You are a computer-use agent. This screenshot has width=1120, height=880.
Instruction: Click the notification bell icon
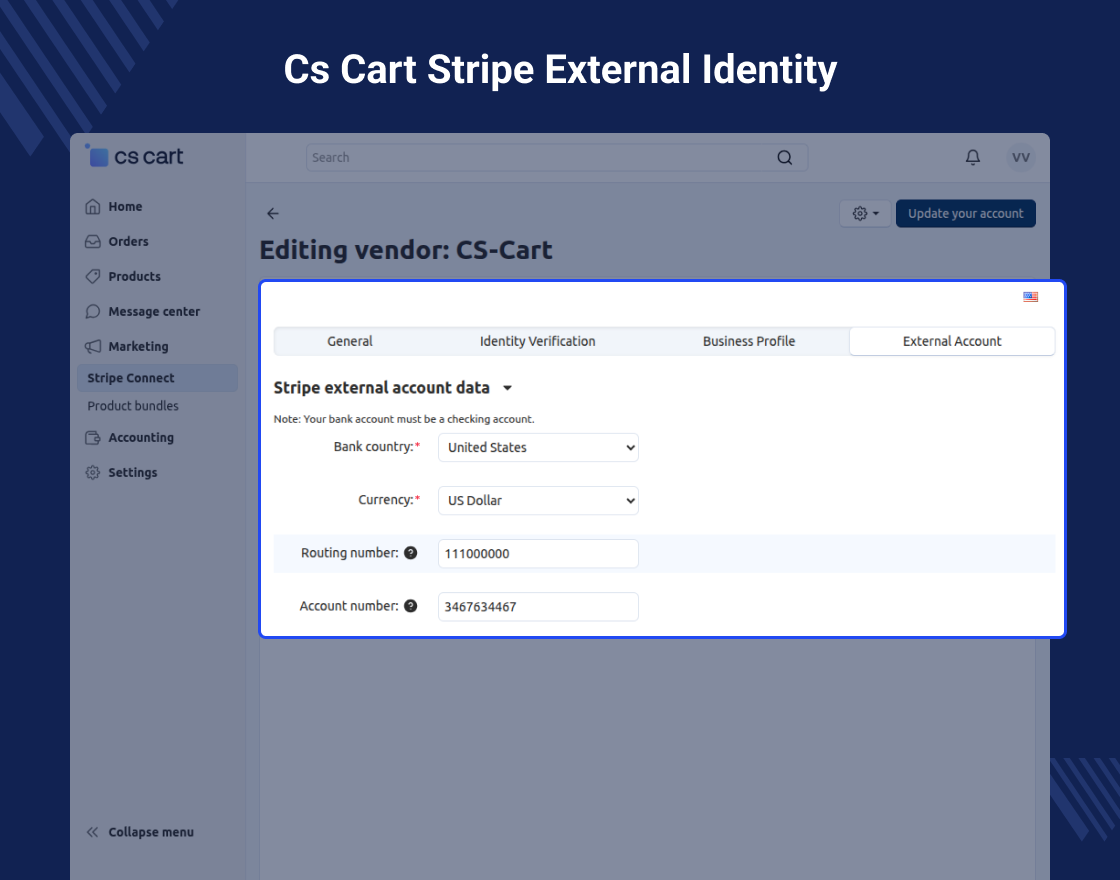coord(972,157)
